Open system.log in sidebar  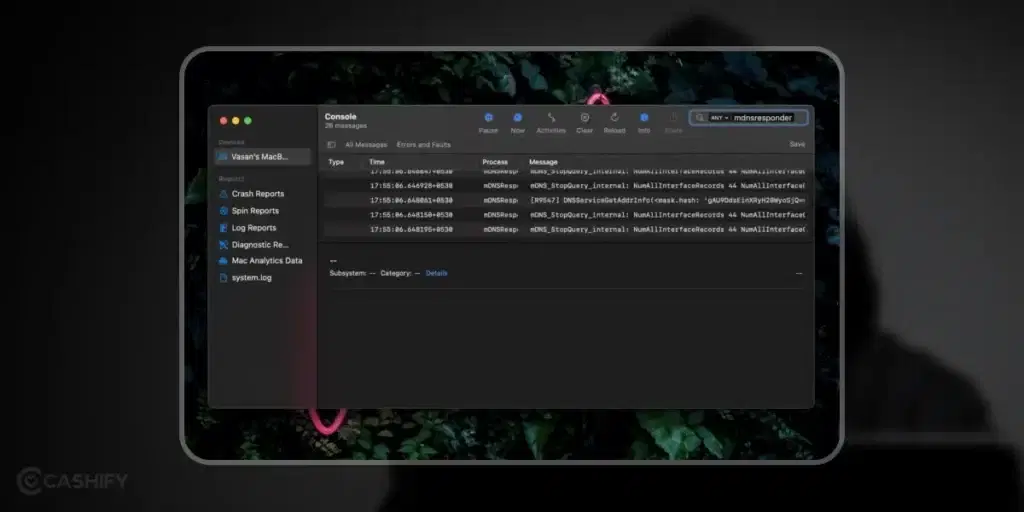[251, 278]
